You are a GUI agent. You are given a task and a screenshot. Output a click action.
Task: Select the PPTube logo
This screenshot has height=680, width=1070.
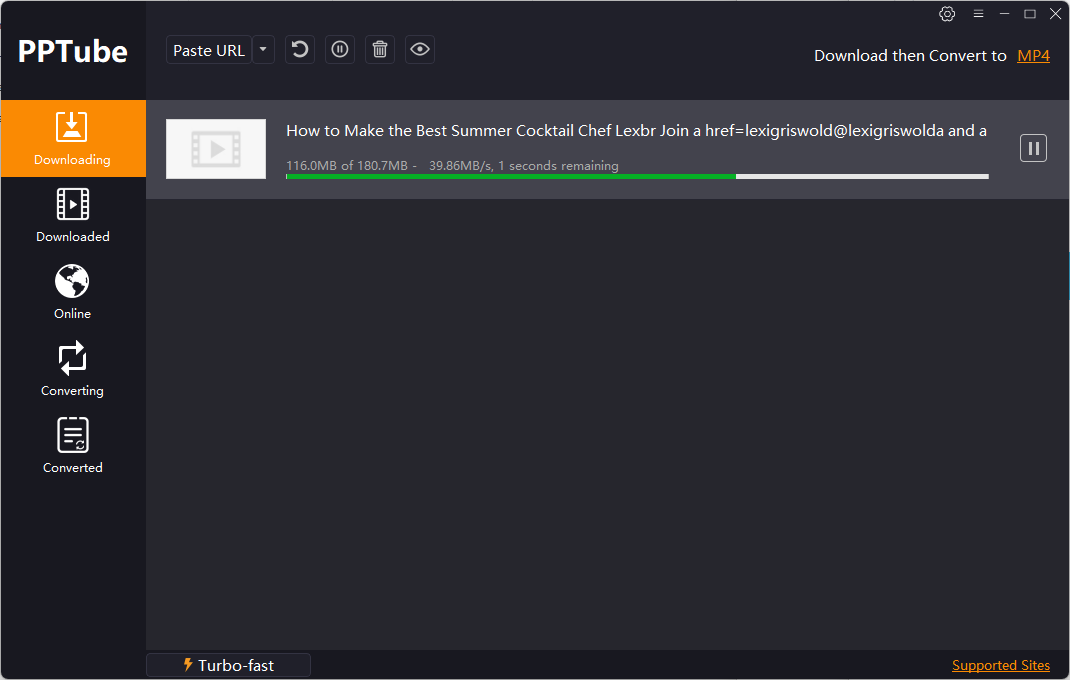pos(72,50)
